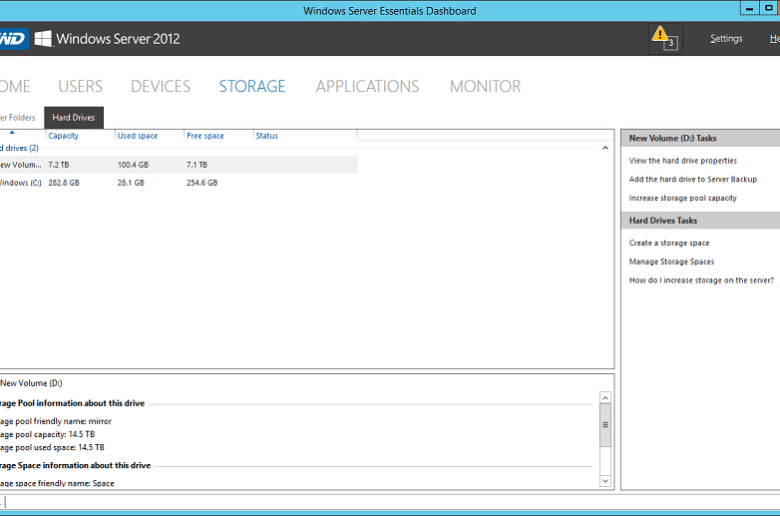Image resolution: width=780 pixels, height=516 pixels.
Task: Open Settings in the header
Action: coord(726,38)
